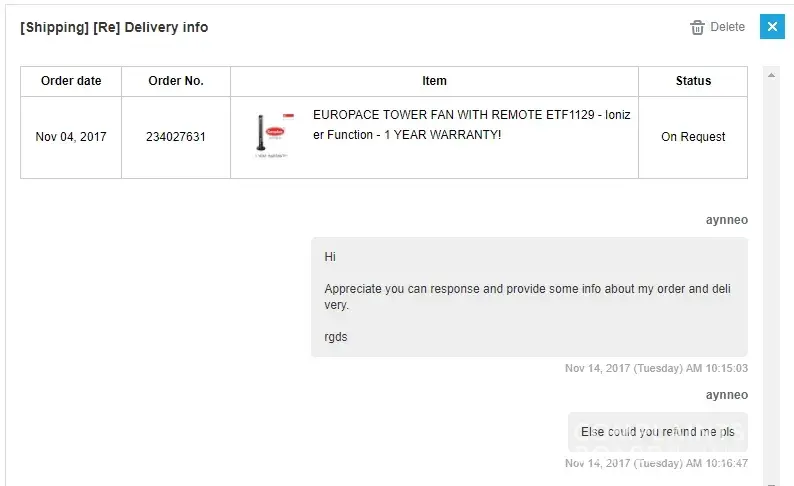
Task: Open the EUROPACE TOWER FAN item title
Action: (x=471, y=125)
